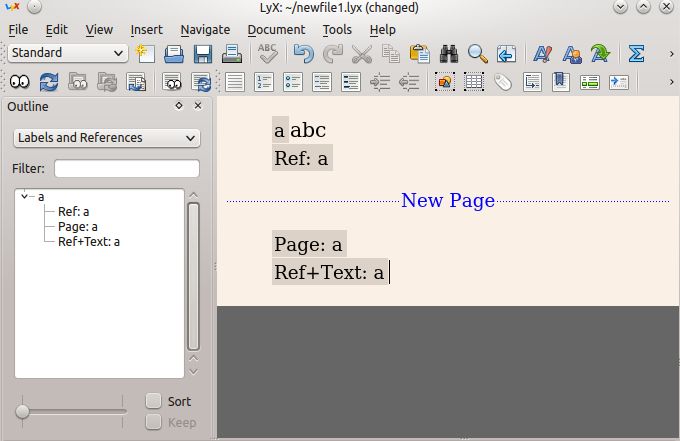
Task: Open the Navigate menu
Action: pyautogui.click(x=205, y=29)
